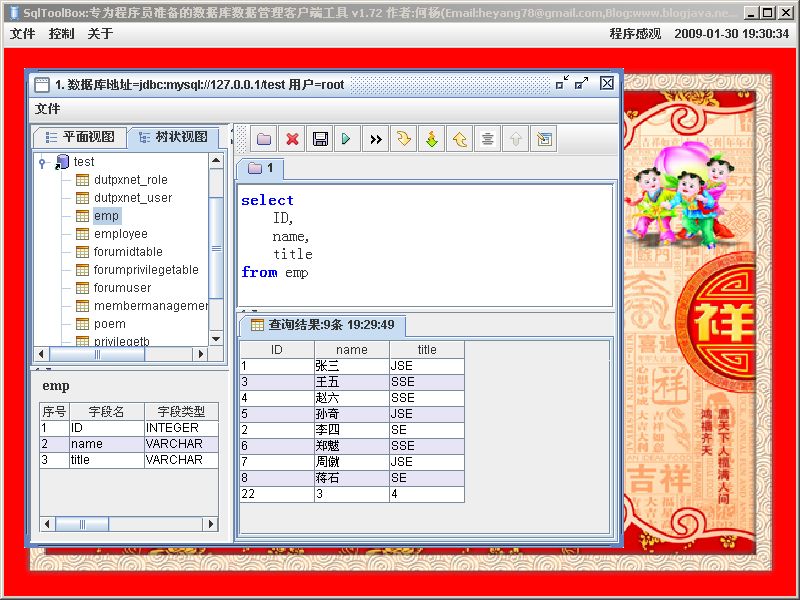The width and height of the screenshot is (800, 600).
Task: Click the purple folder open icon in toolbar
Action: click(x=264, y=139)
